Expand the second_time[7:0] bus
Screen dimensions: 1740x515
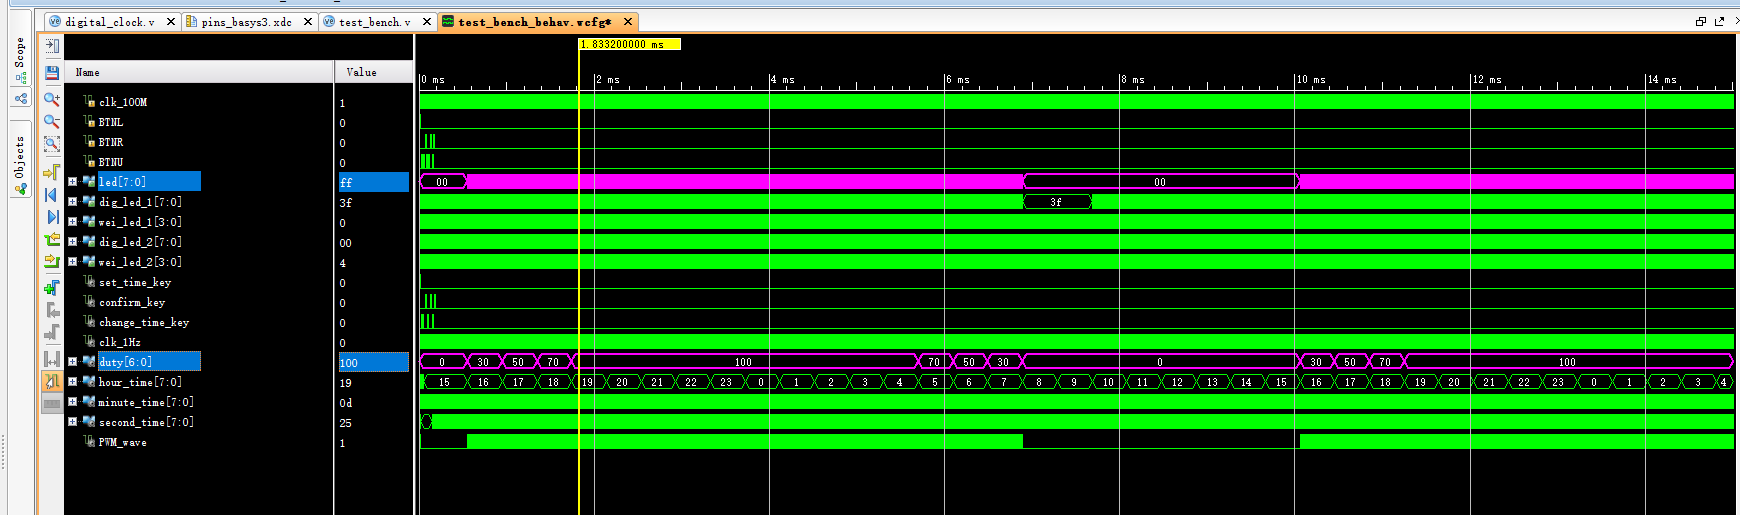[x=72, y=422]
